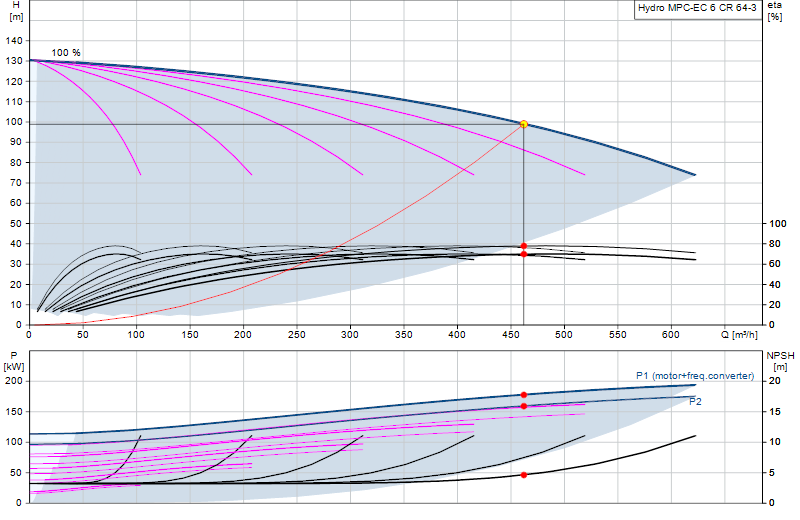Click the eta [%] axis title

(774, 11)
